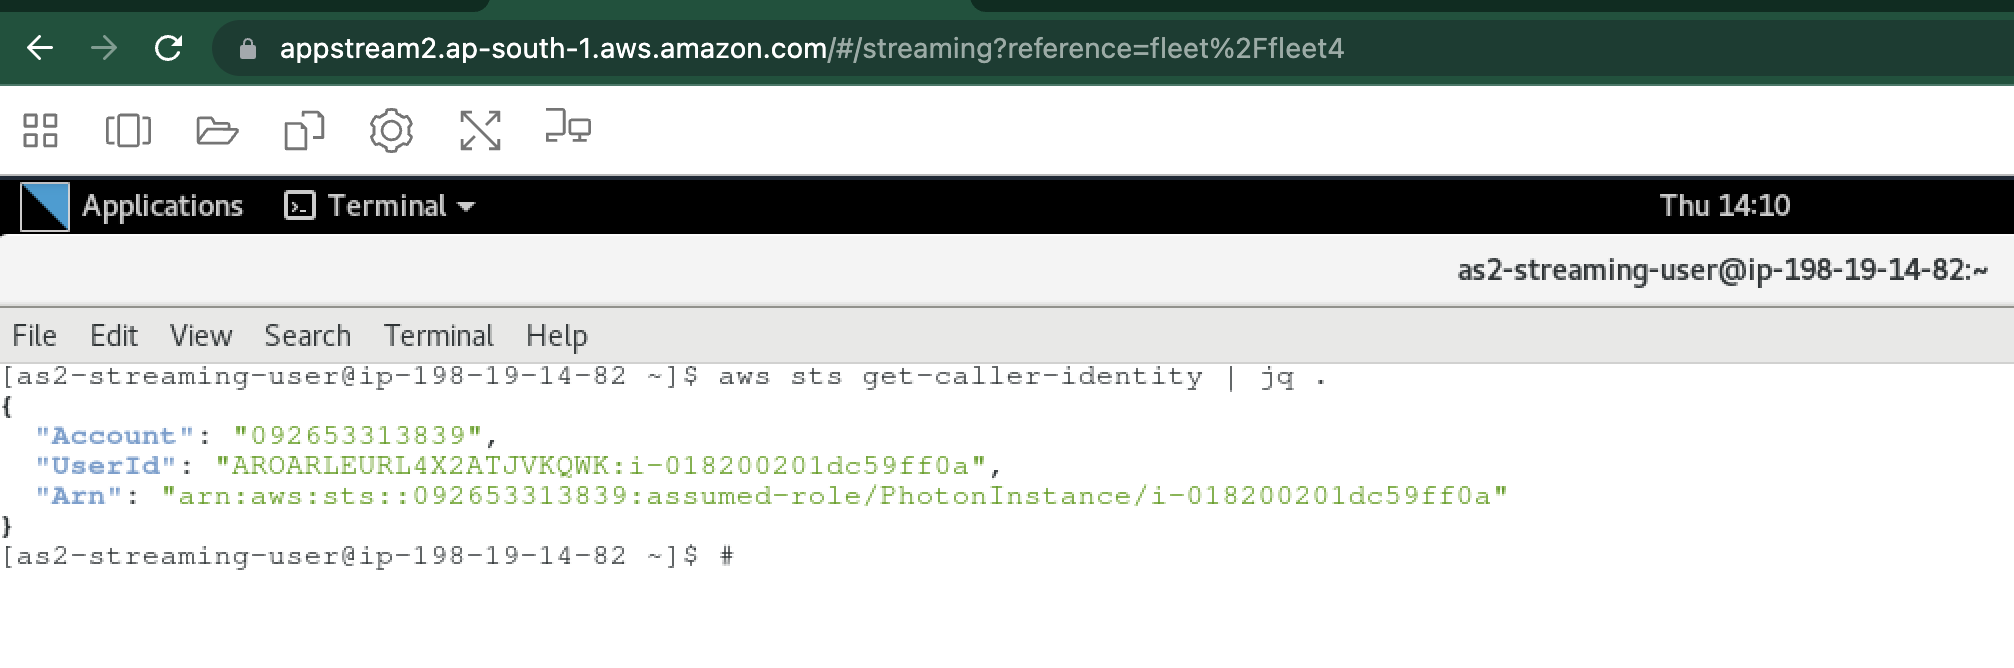Click the switch windows icon

128,130
